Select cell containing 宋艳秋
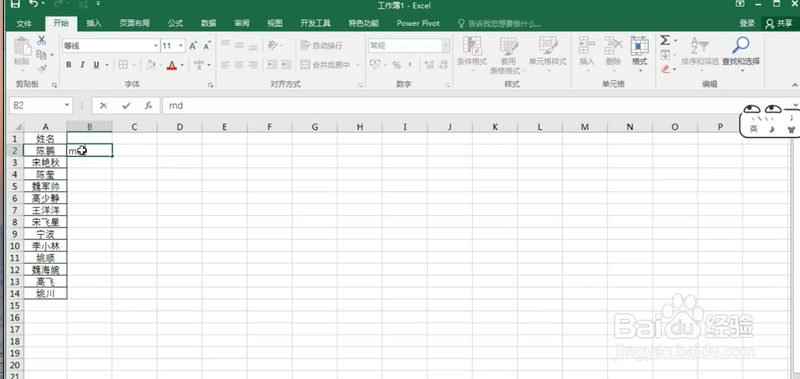The height and width of the screenshot is (379, 800). pyautogui.click(x=45, y=163)
